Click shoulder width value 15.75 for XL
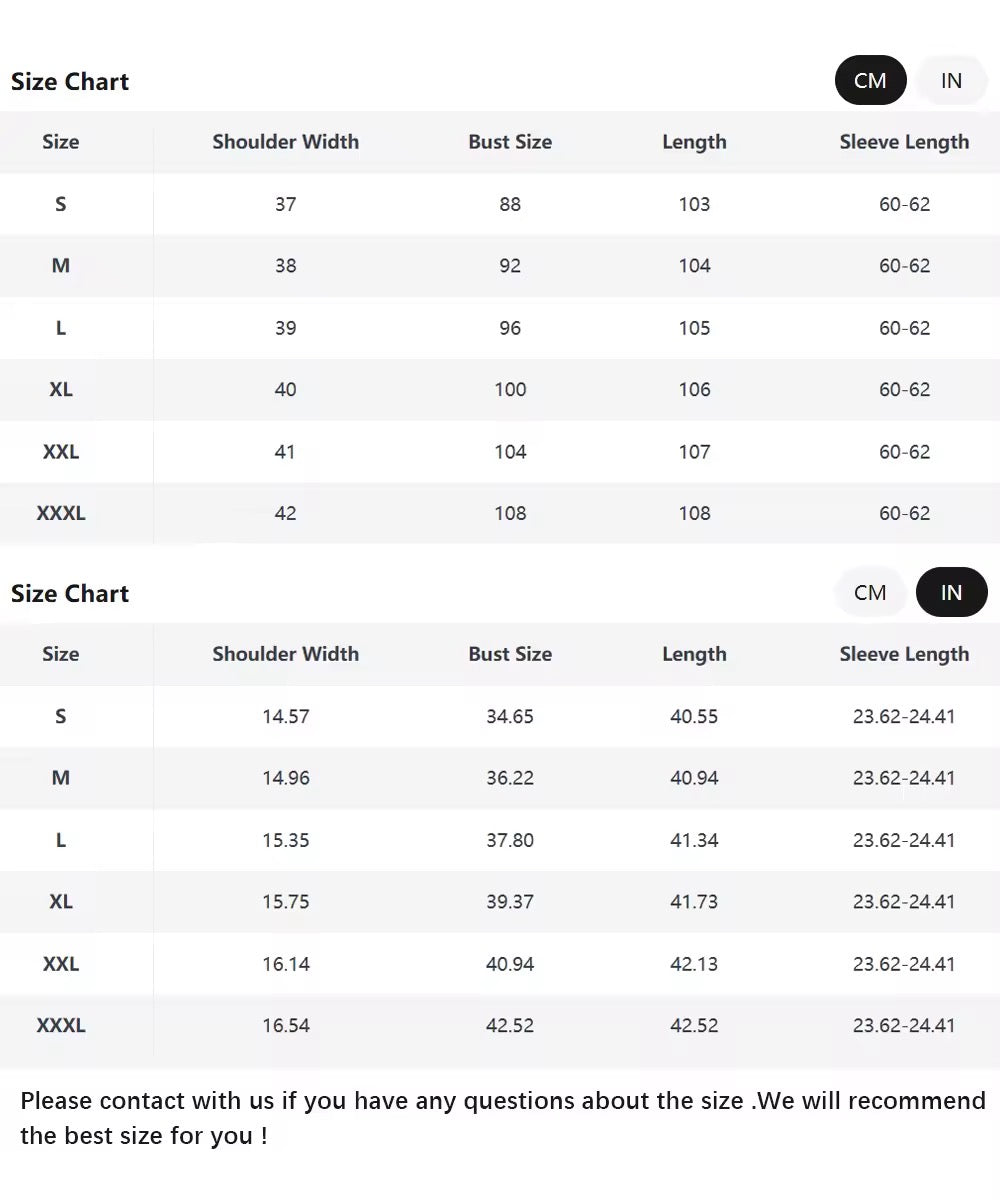Screen dimensions: 1000x1200 (x=286, y=902)
